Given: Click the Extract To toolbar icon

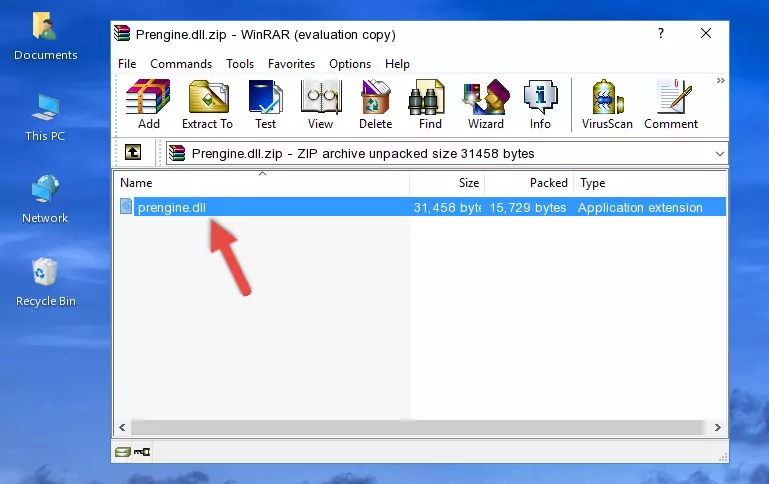Looking at the screenshot, I should (x=207, y=104).
